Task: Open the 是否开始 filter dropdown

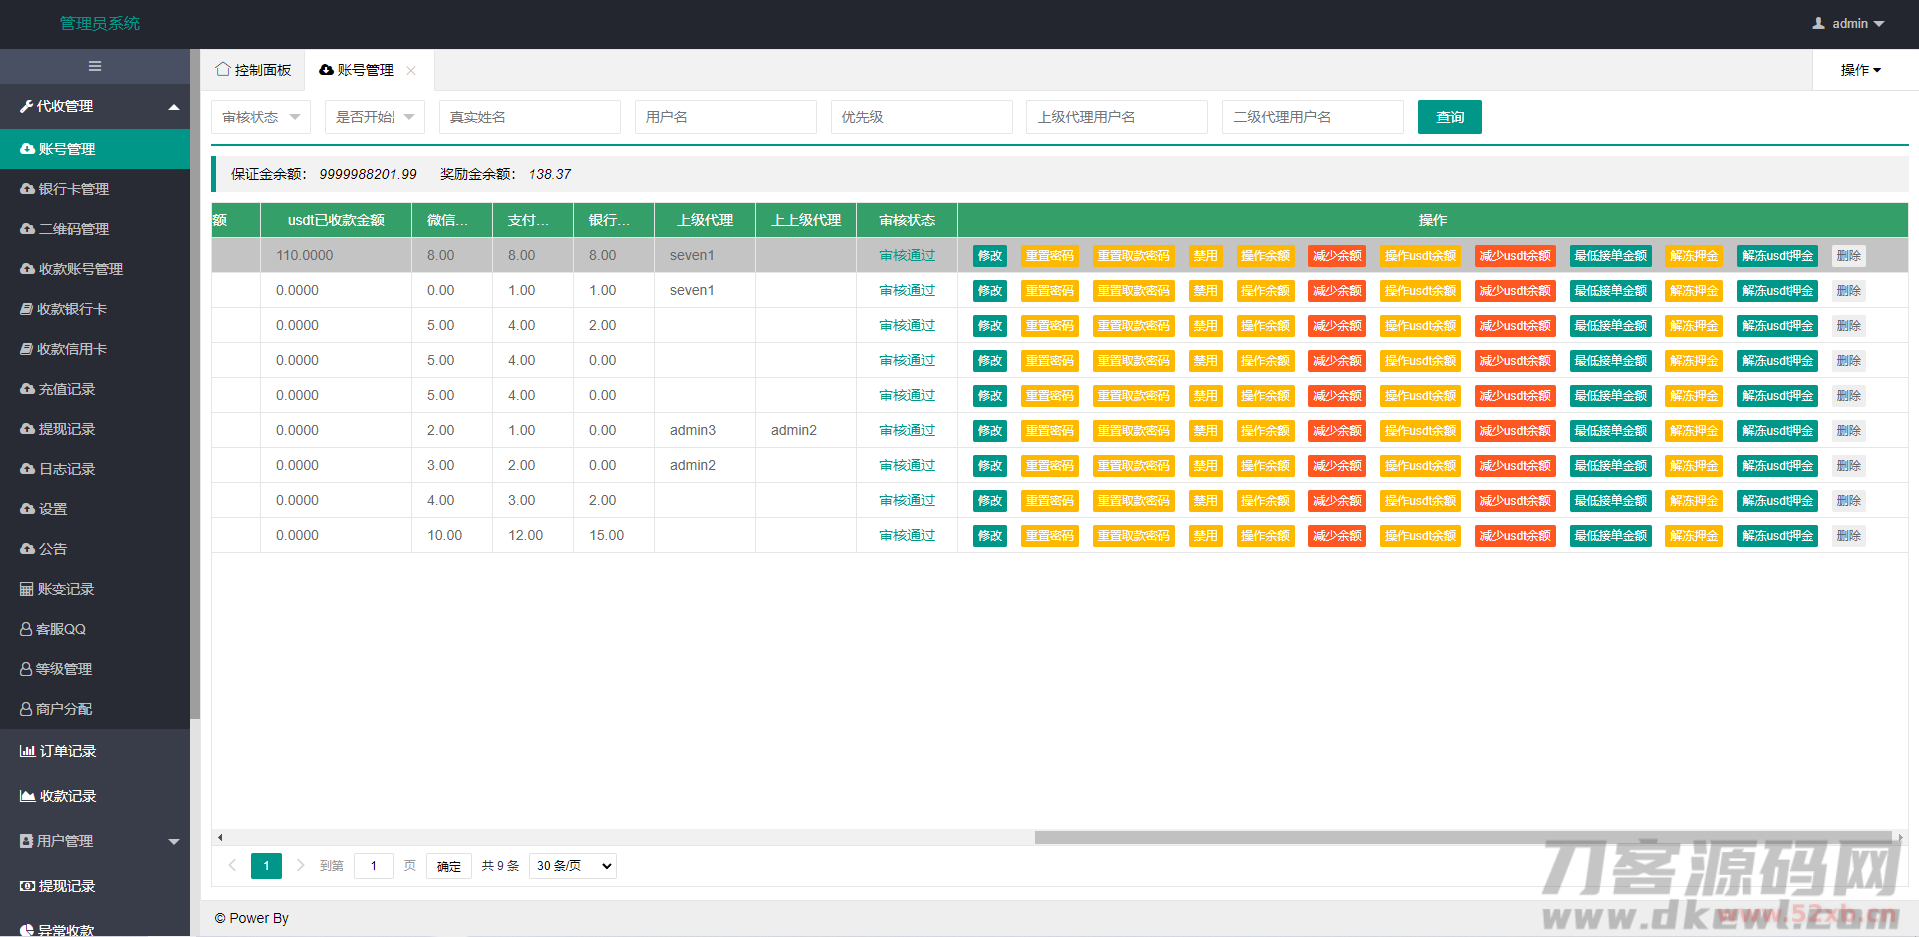Action: coord(375,117)
